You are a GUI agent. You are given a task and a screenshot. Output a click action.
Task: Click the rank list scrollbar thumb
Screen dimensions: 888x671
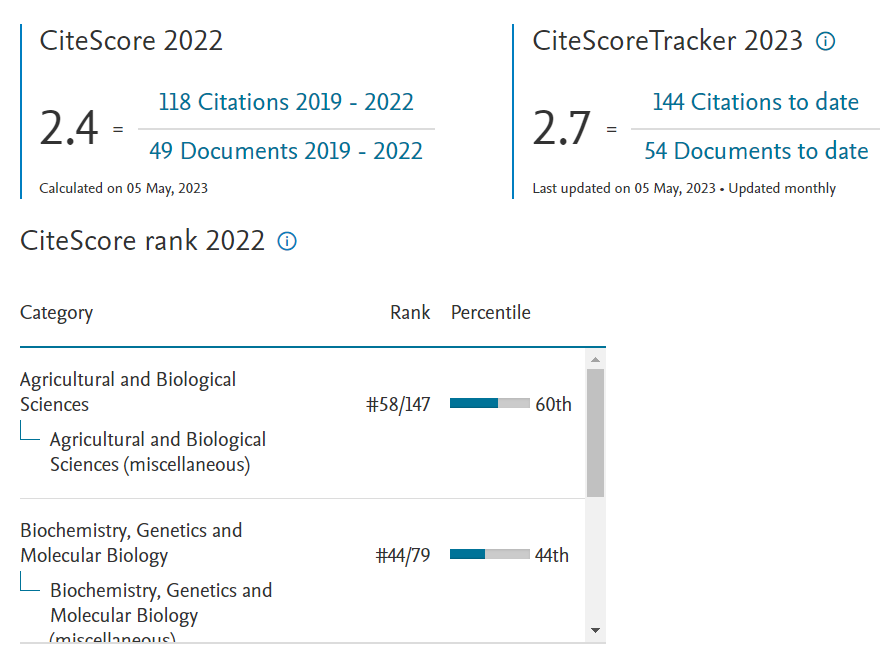tap(595, 433)
